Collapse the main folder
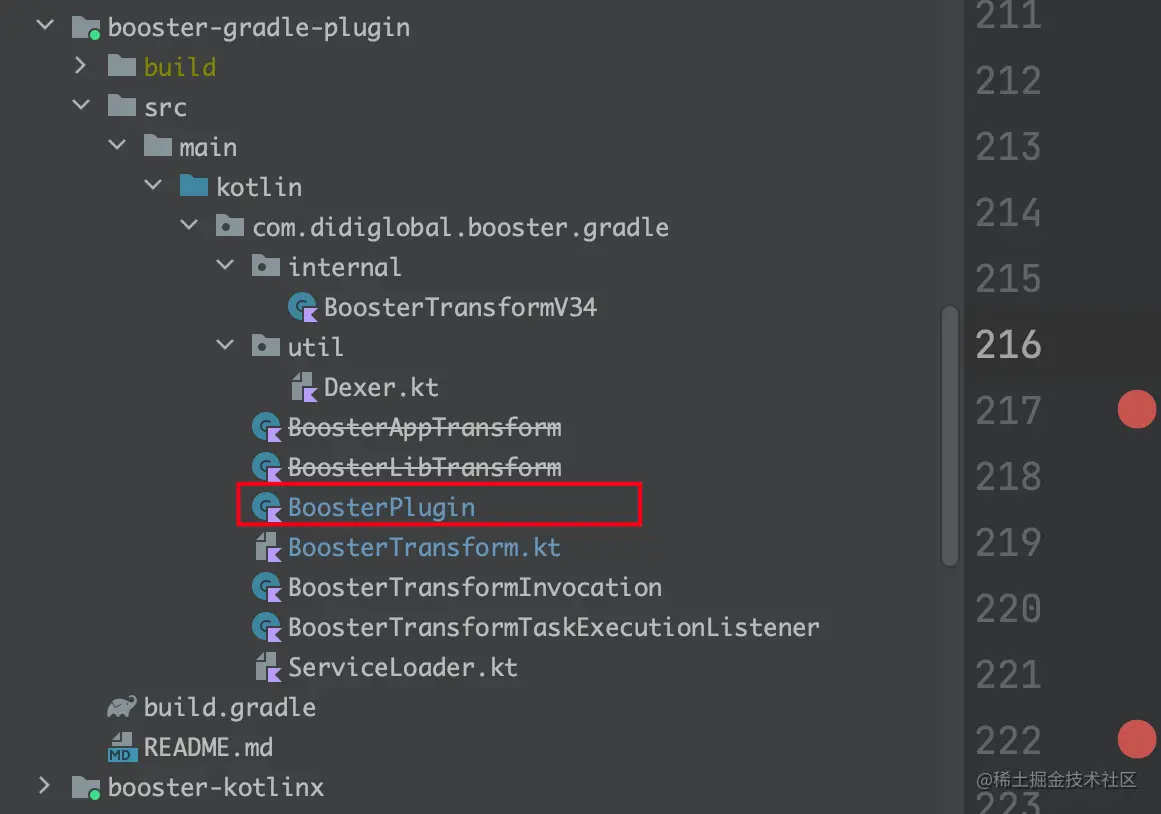The image size is (1161, 814). point(117,145)
